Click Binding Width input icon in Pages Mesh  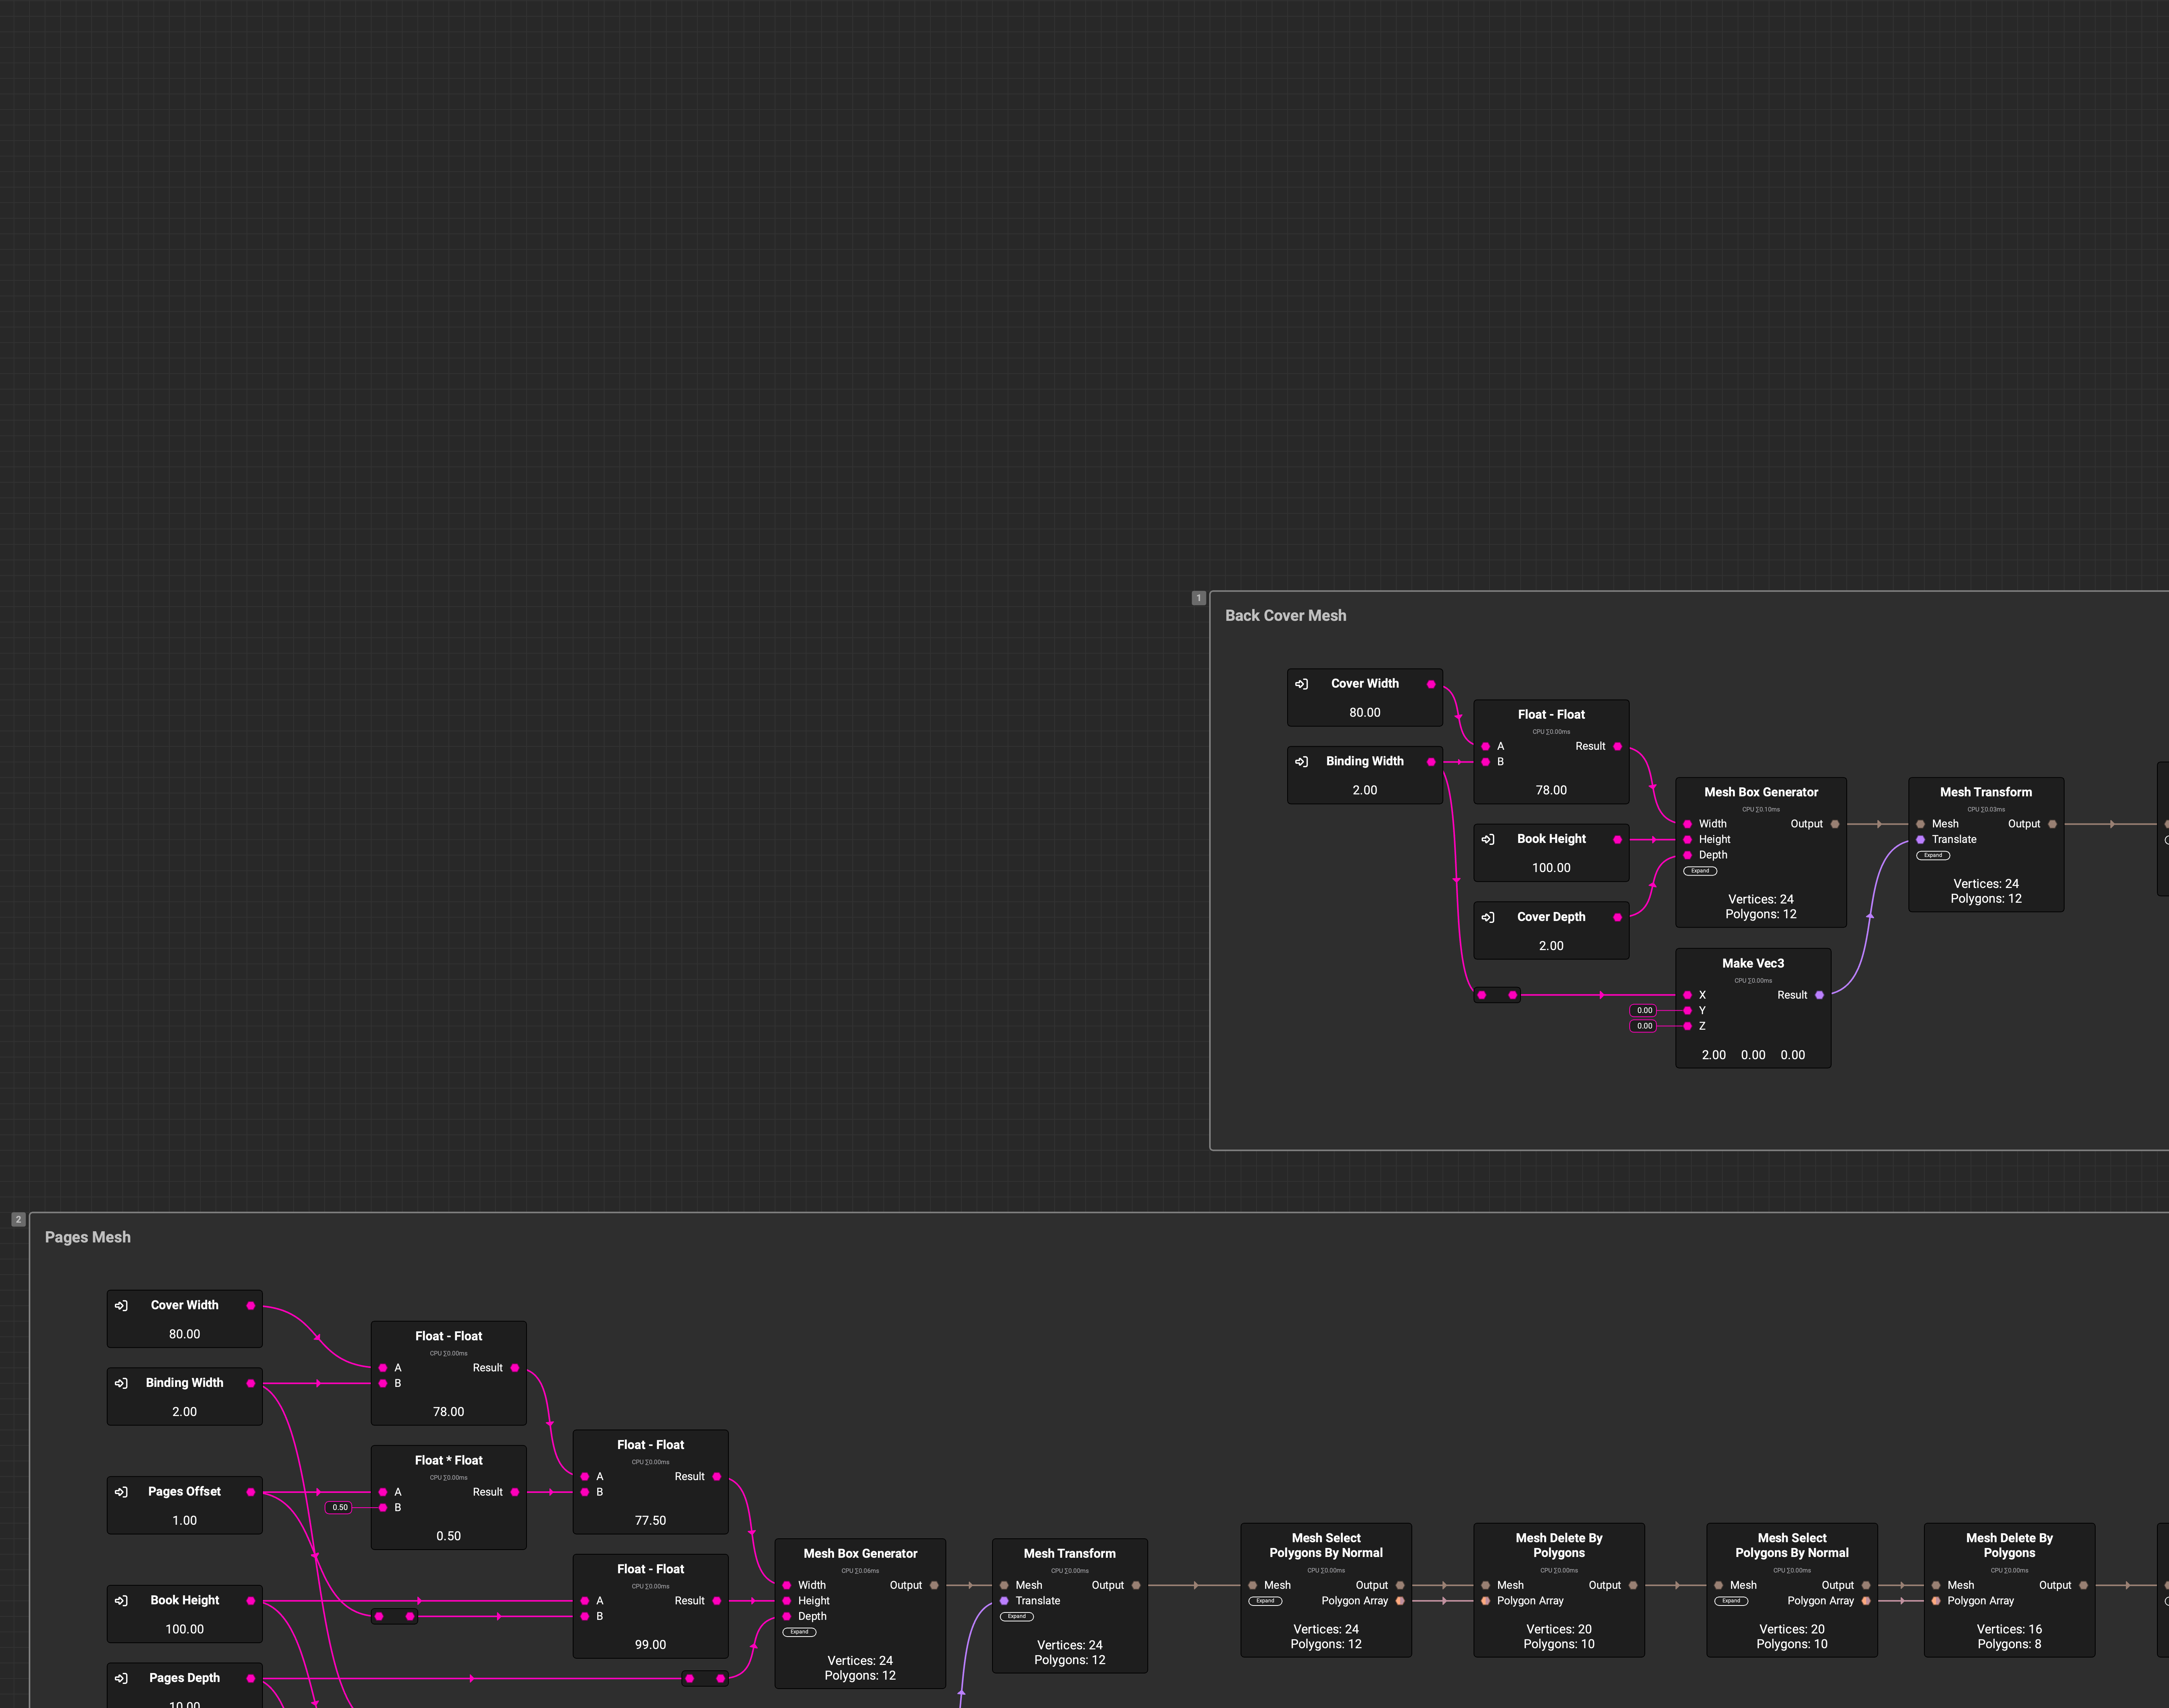point(121,1383)
